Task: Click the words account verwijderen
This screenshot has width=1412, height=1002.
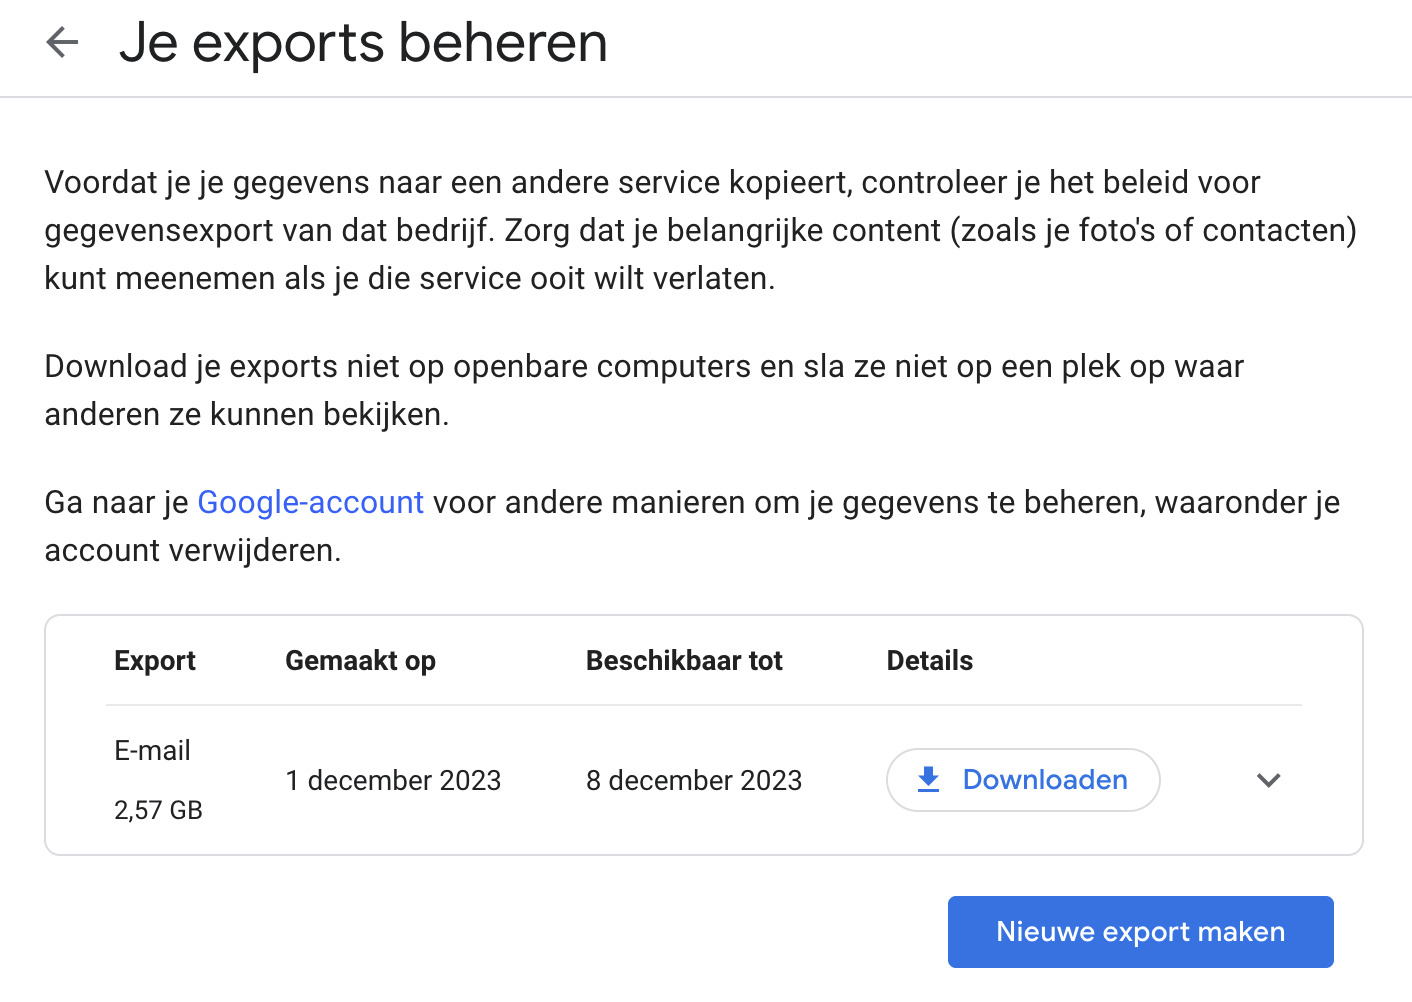Action: (192, 551)
